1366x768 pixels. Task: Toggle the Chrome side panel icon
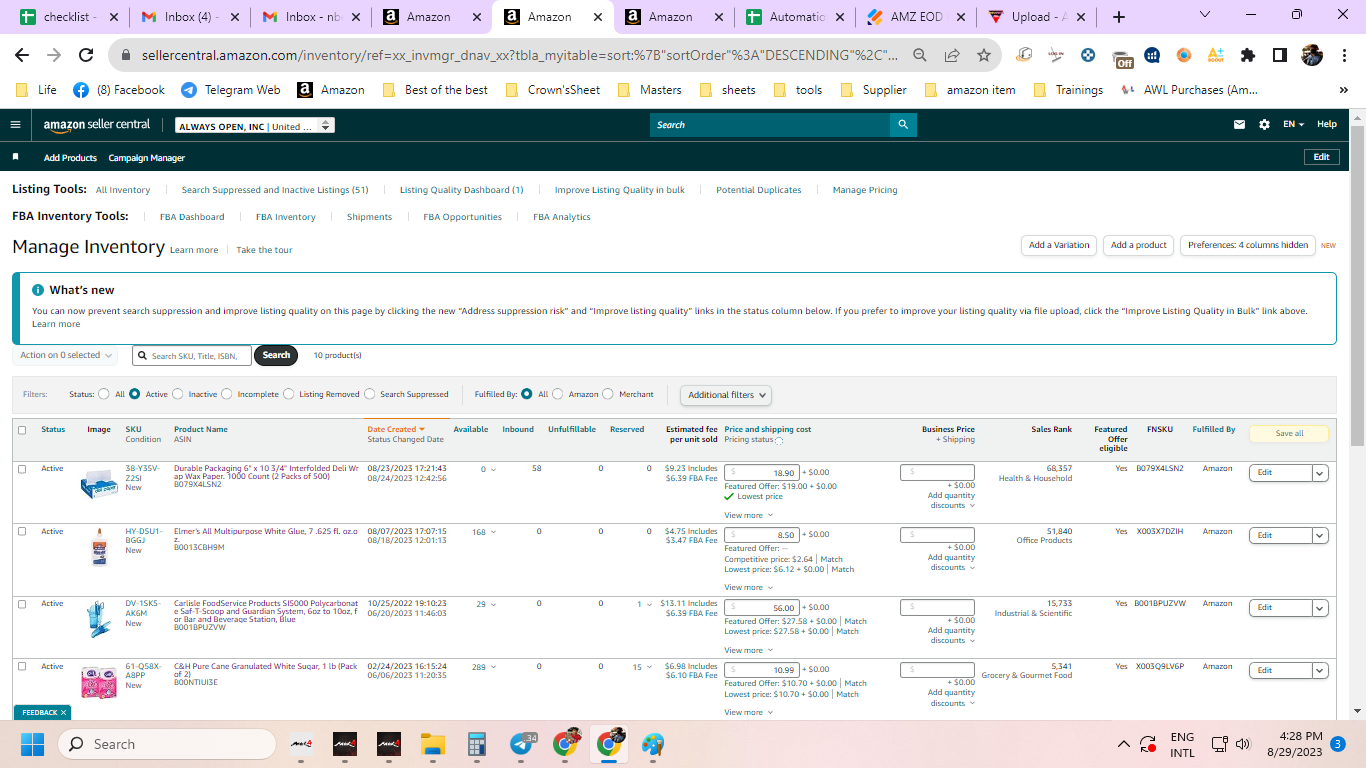pos(1279,55)
